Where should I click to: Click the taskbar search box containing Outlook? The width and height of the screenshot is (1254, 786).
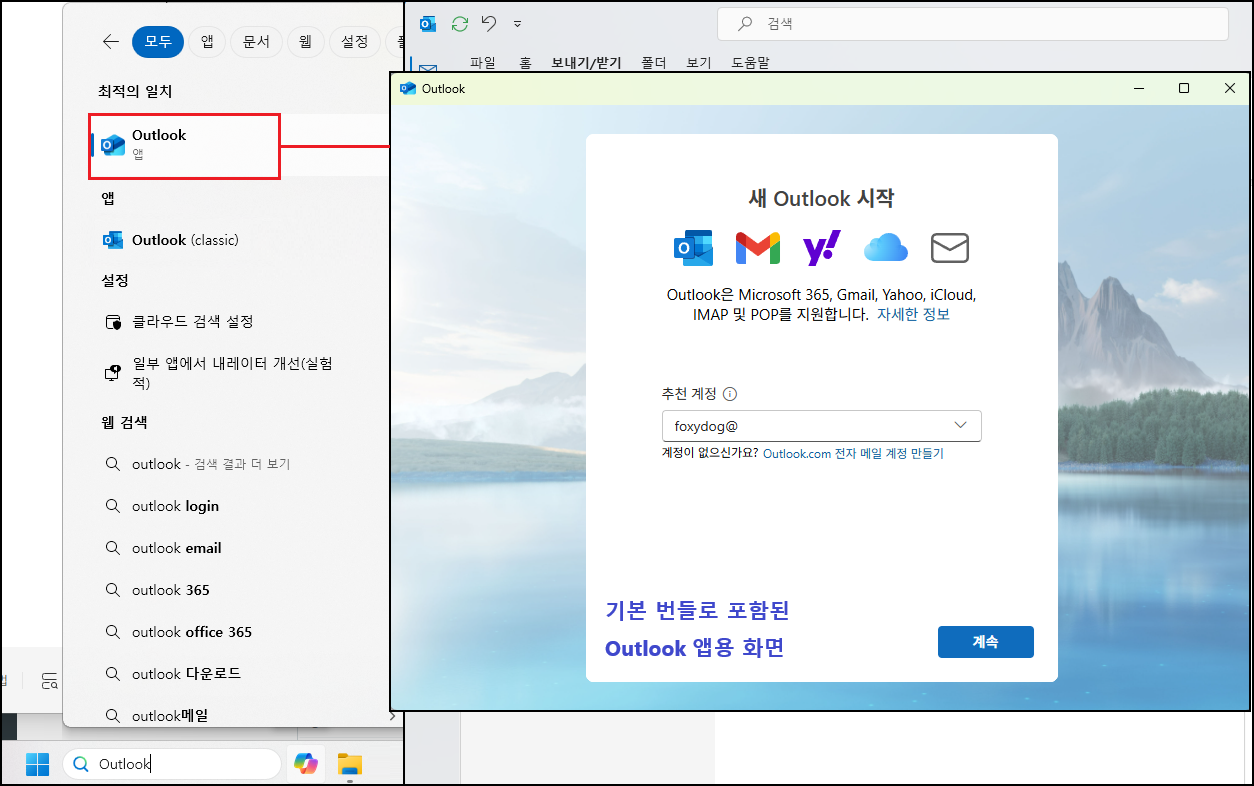172,764
